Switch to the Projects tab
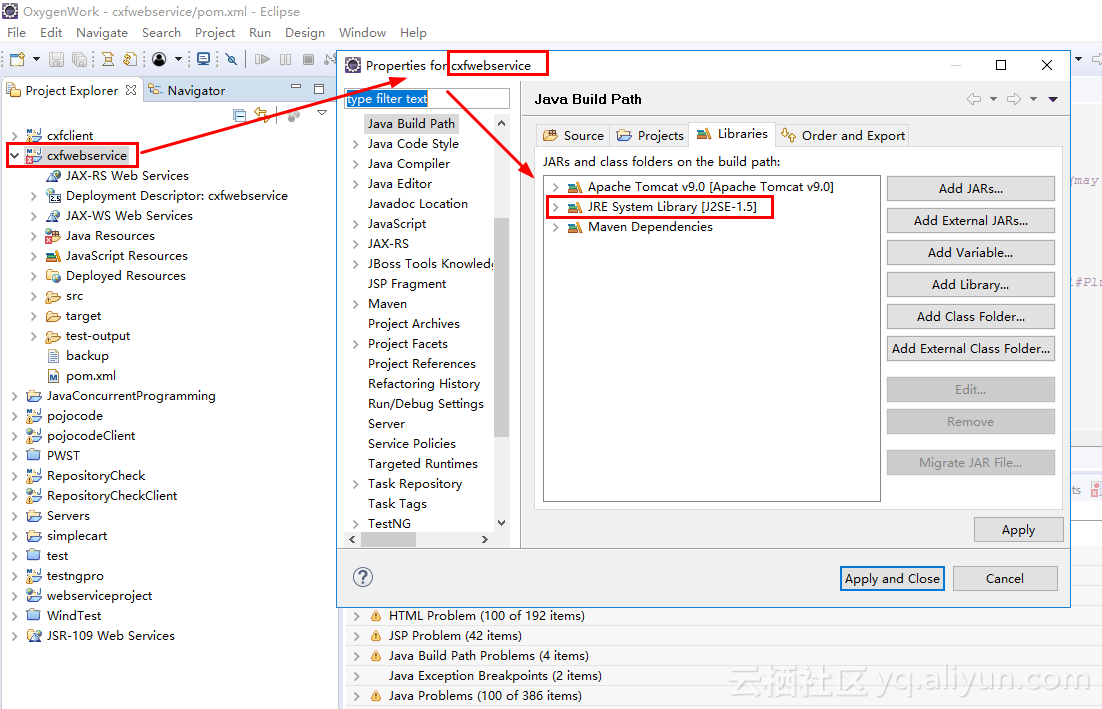 pyautogui.click(x=650, y=135)
